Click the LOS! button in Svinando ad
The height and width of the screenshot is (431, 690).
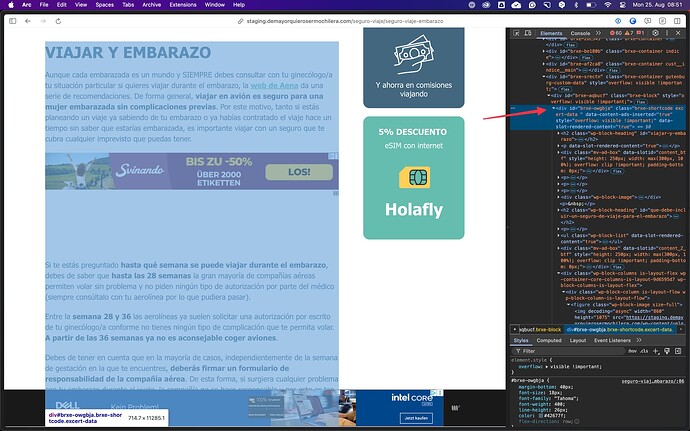click(x=299, y=172)
